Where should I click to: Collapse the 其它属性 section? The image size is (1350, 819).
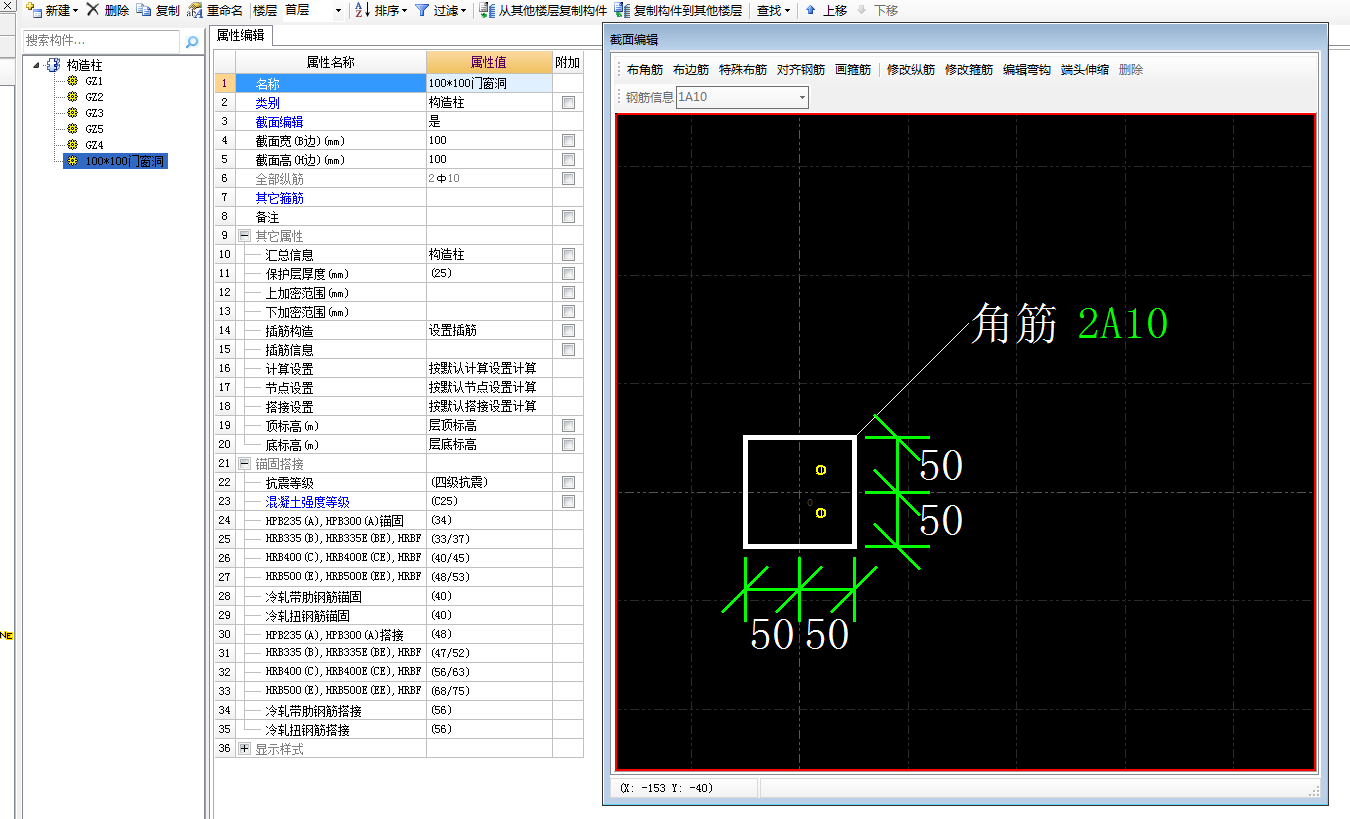(x=244, y=236)
